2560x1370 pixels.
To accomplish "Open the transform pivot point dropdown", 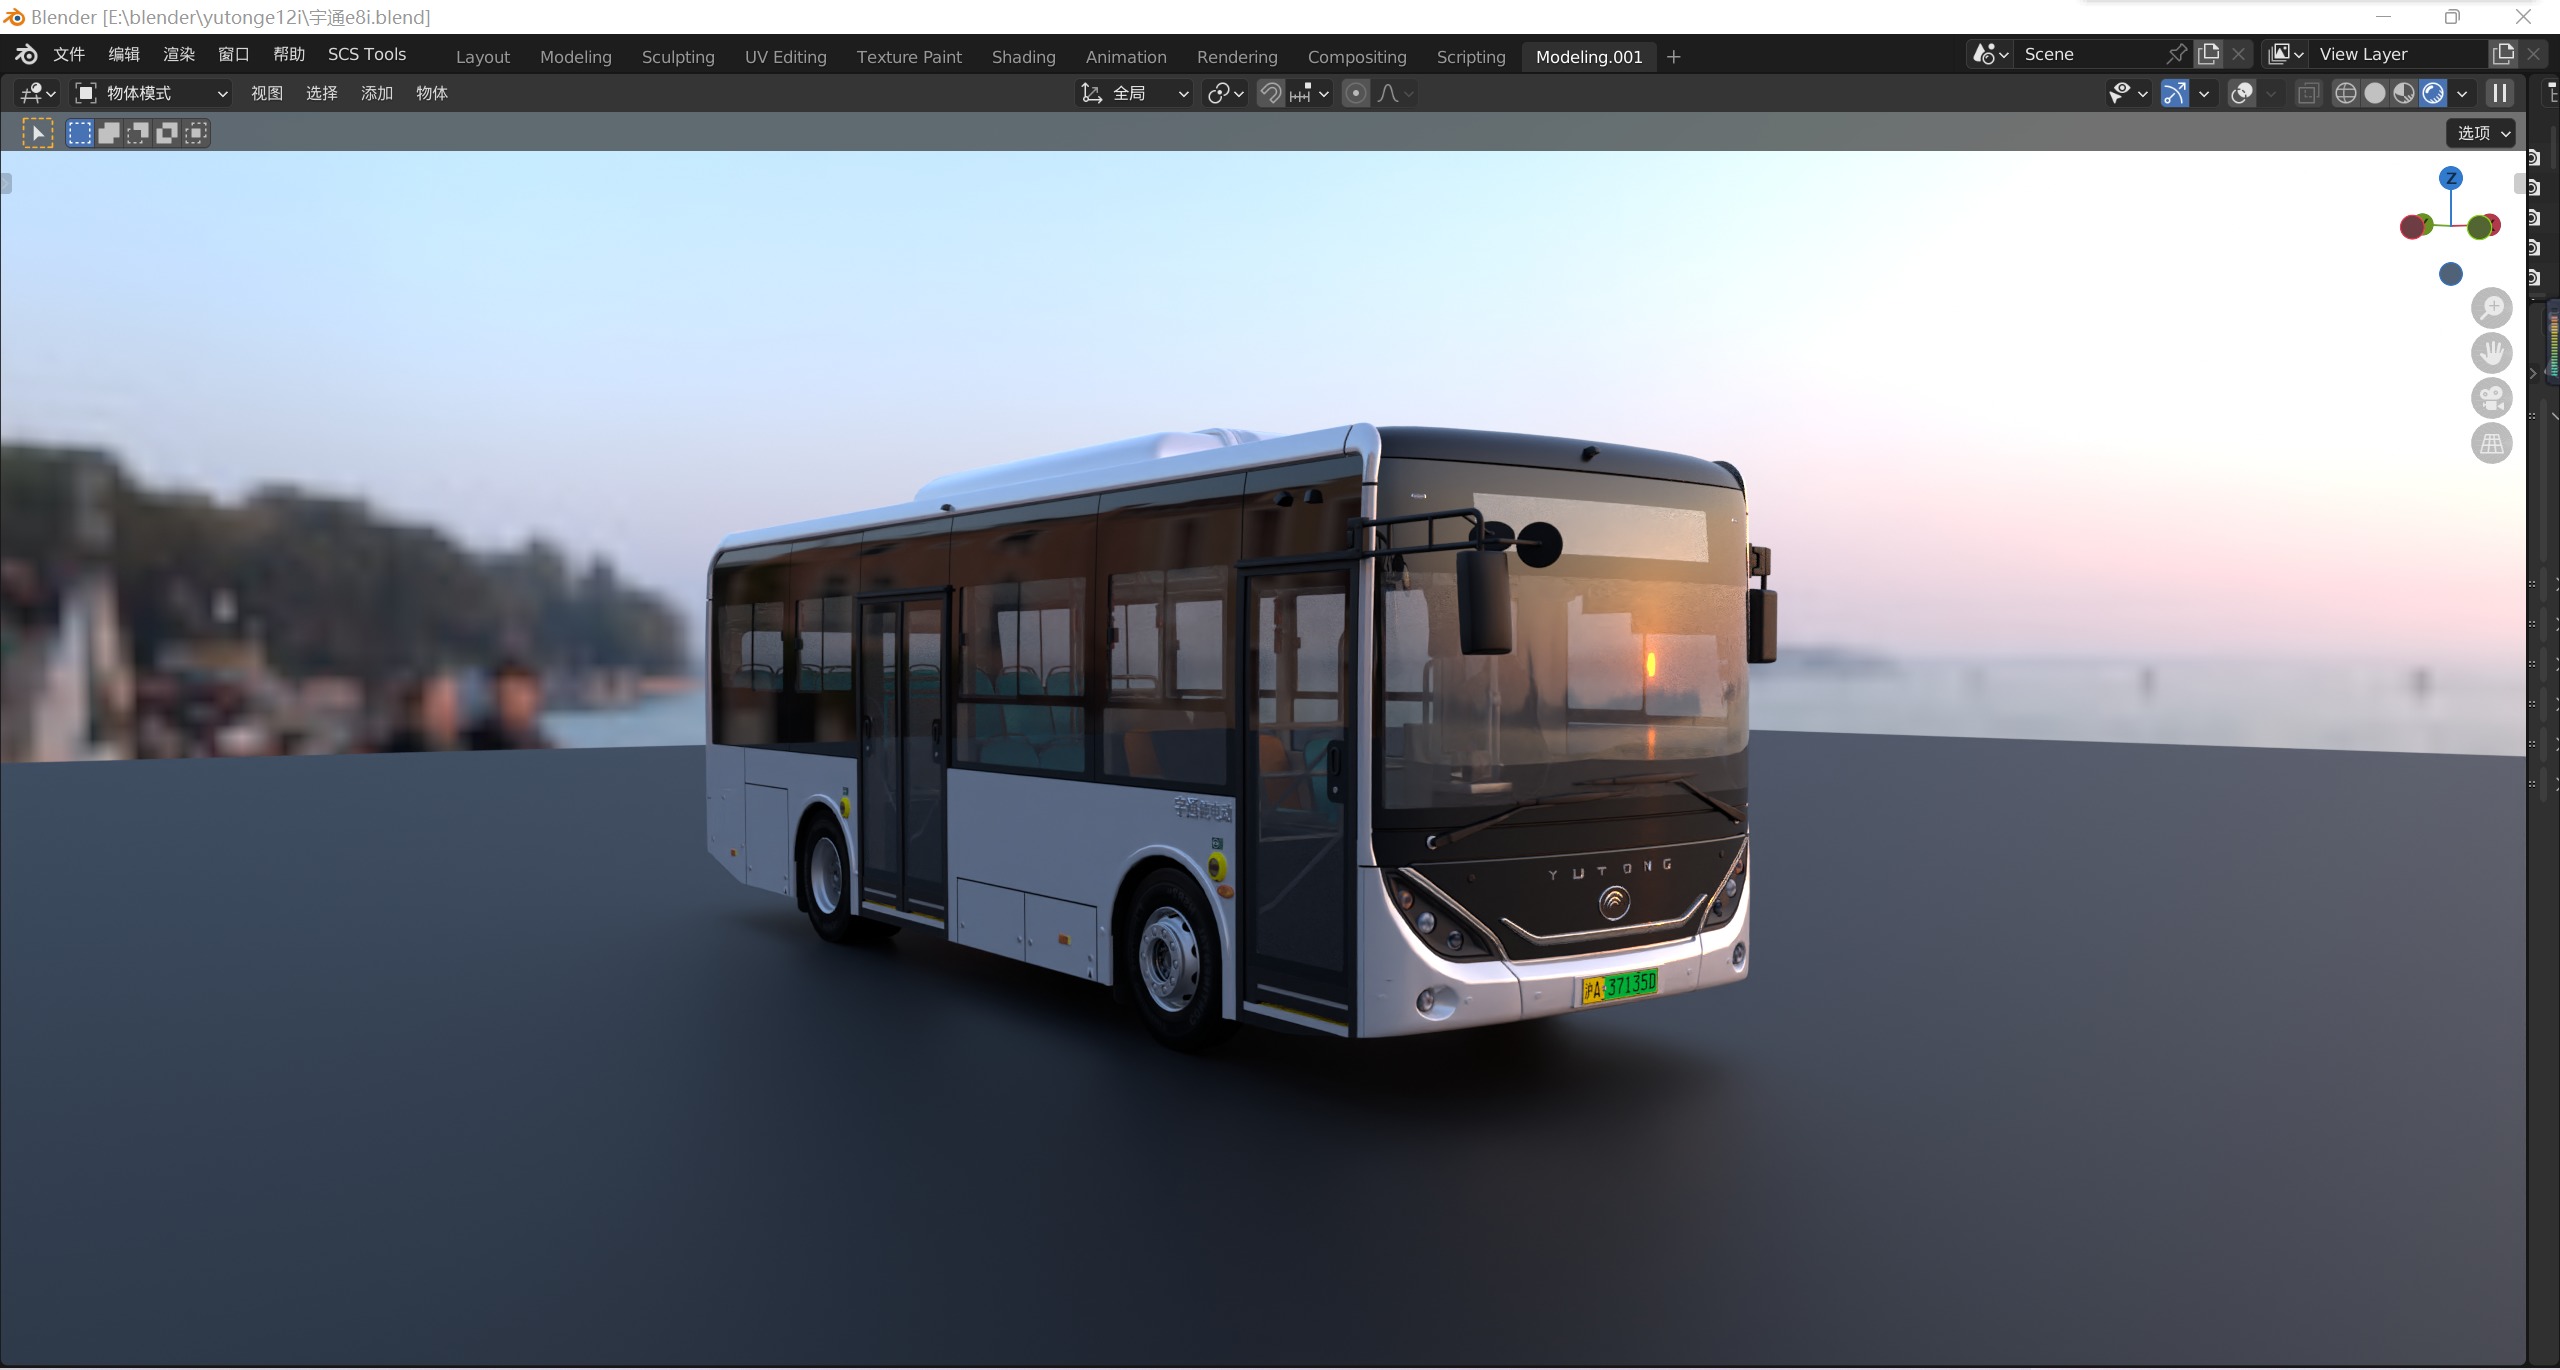I will [1225, 93].
